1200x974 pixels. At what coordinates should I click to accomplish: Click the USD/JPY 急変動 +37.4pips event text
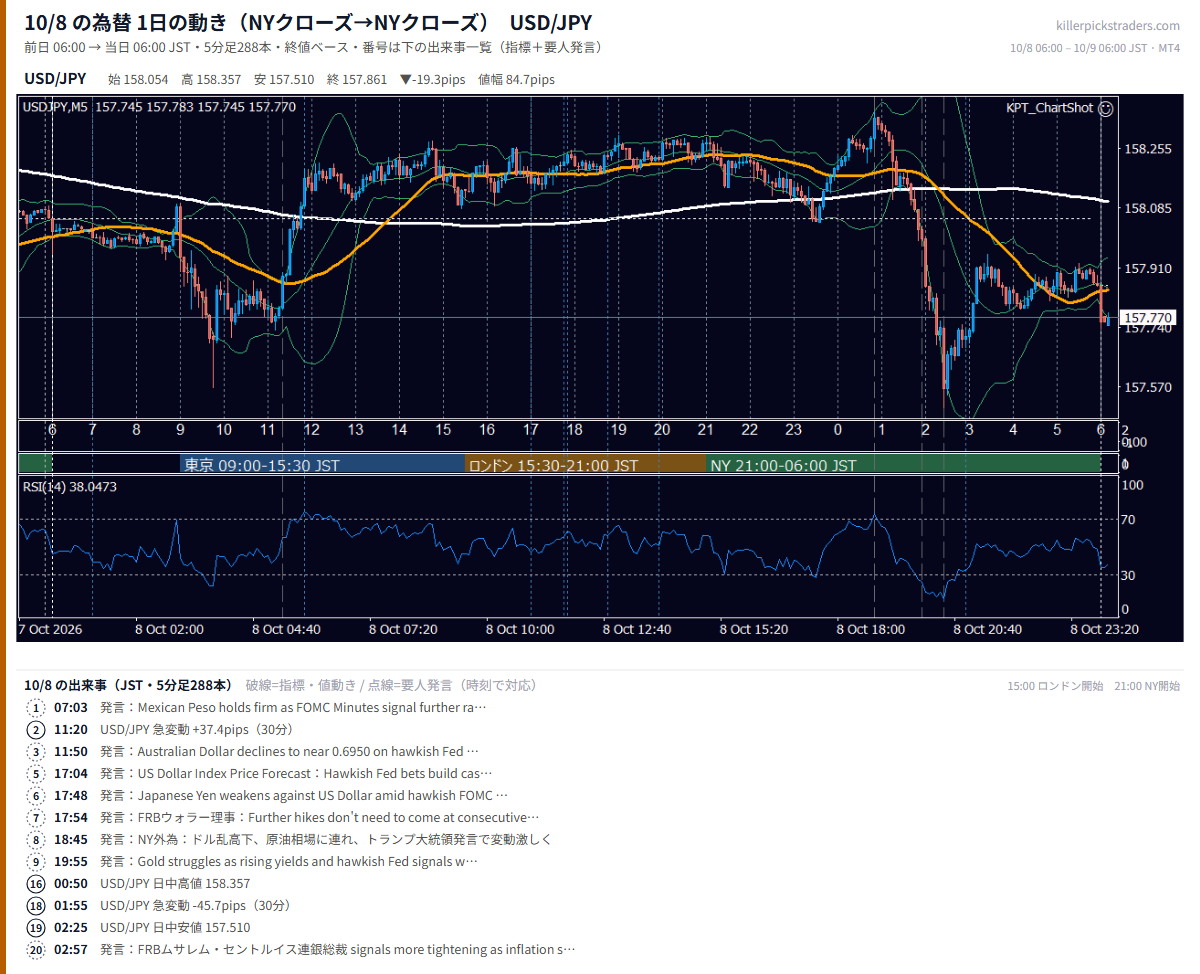click(x=196, y=729)
